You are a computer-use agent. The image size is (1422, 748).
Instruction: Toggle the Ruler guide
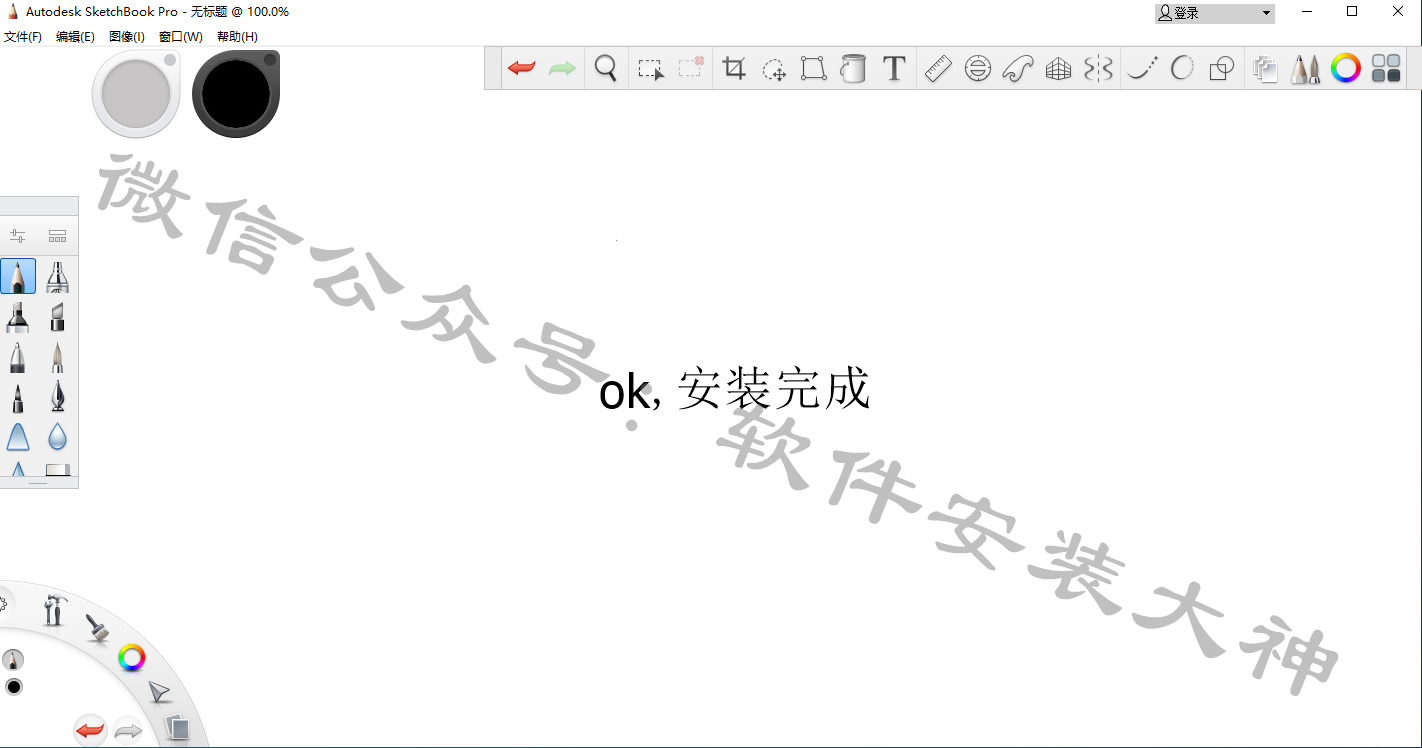pyautogui.click(x=937, y=68)
